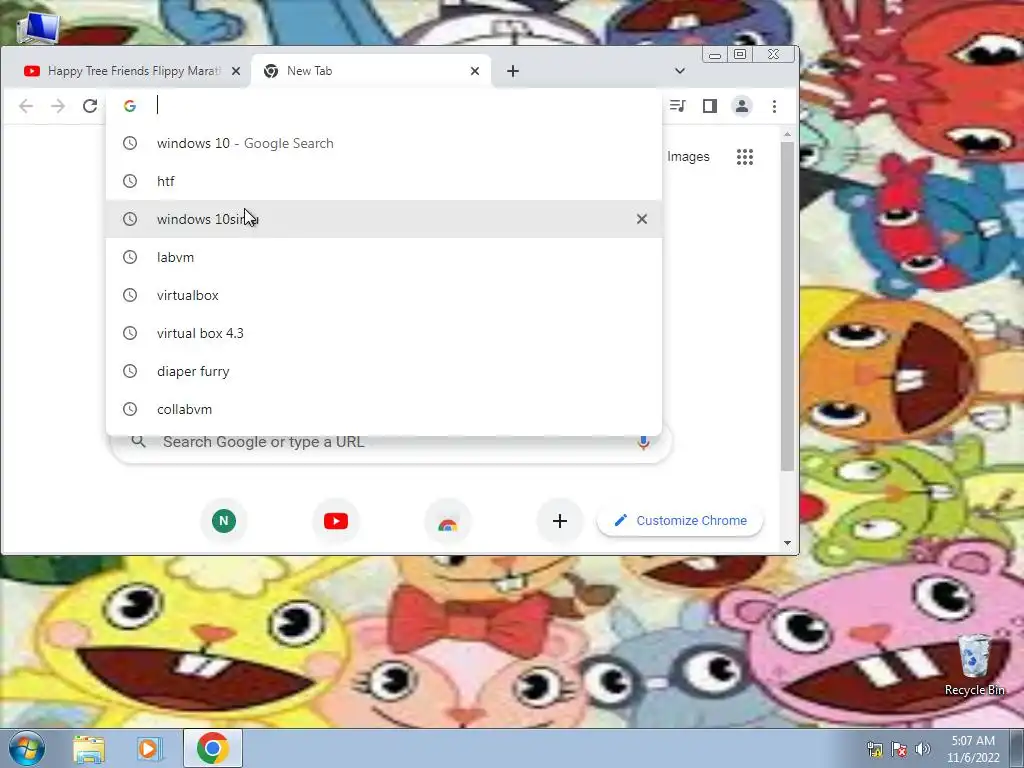Click the back navigation arrow

pos(26,106)
